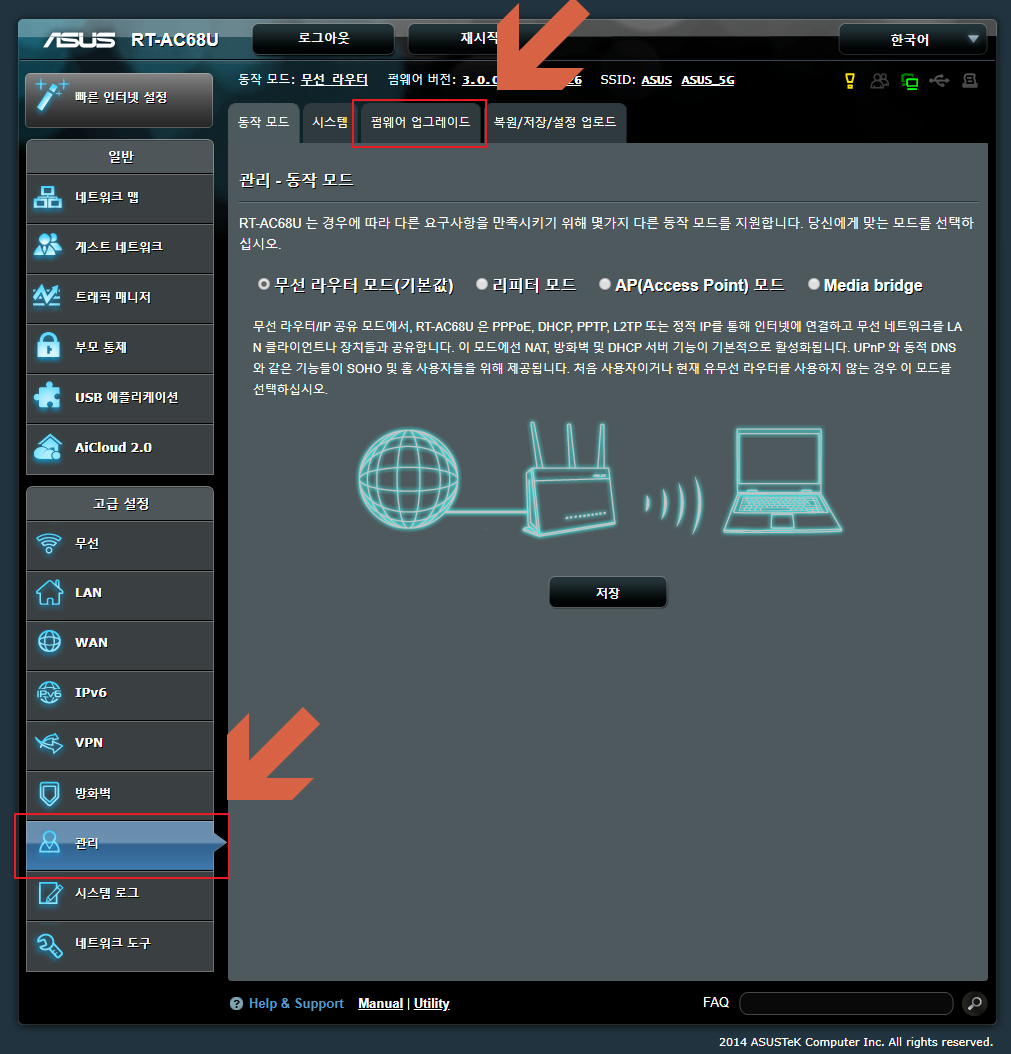Open the Utility link in footer
The image size is (1011, 1054).
[x=432, y=1004]
